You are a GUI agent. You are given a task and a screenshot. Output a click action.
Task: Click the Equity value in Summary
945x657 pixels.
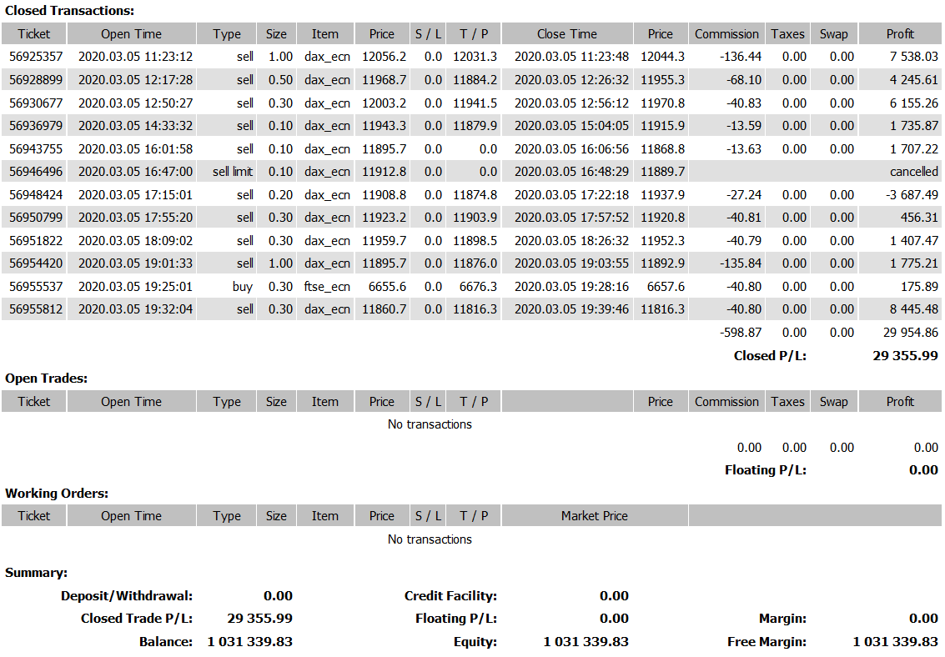tap(586, 641)
